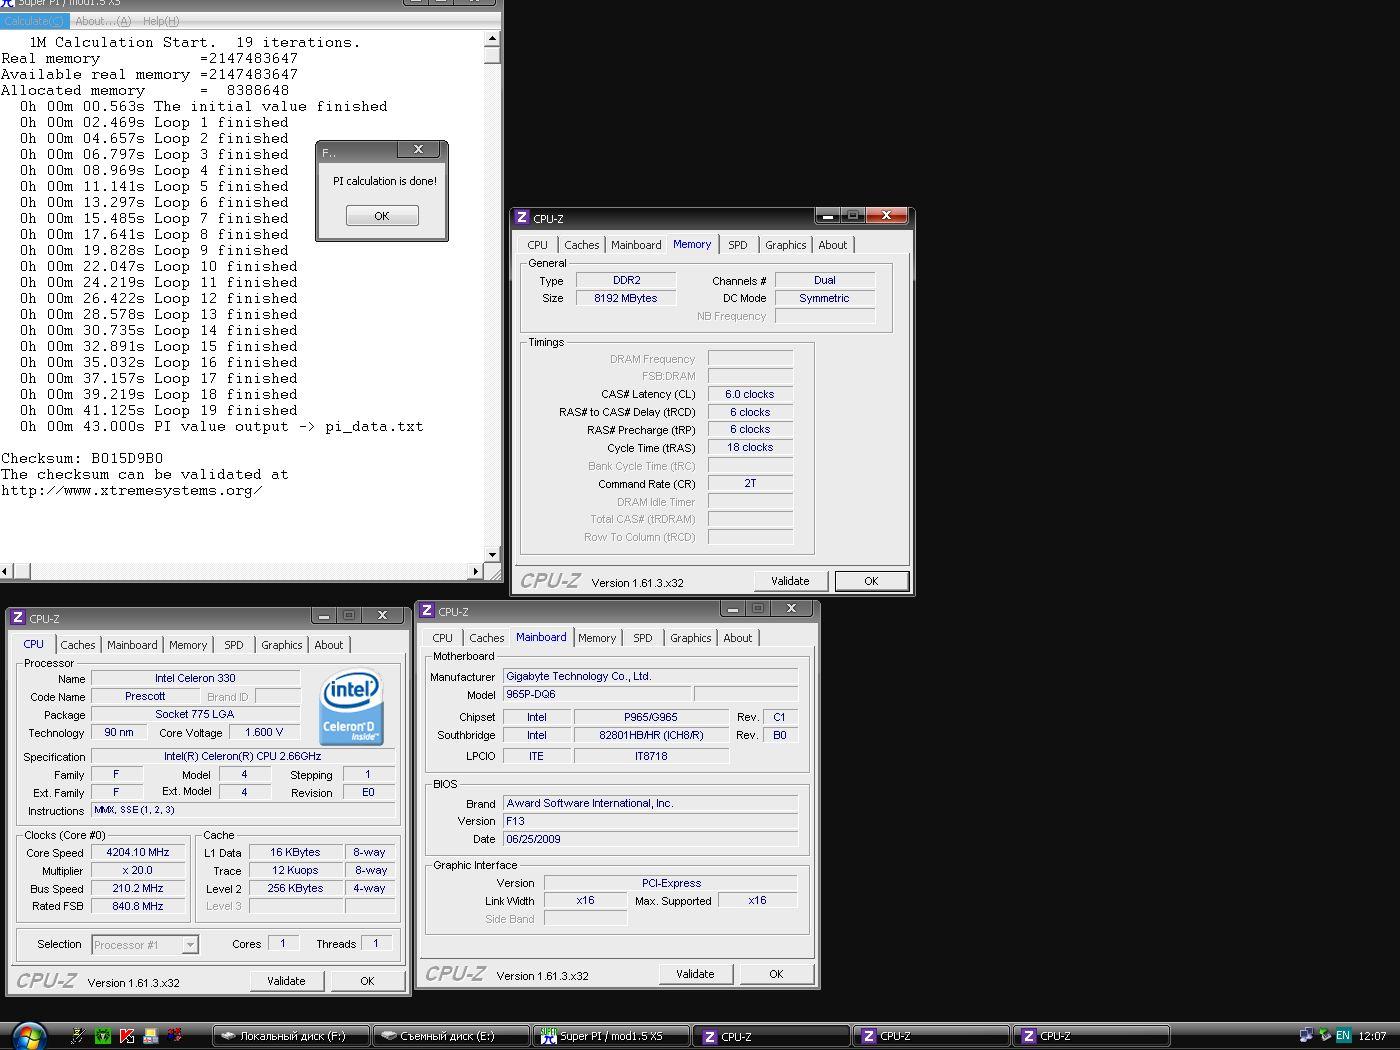Open the About...(A) menu in Super PI

[x=103, y=21]
